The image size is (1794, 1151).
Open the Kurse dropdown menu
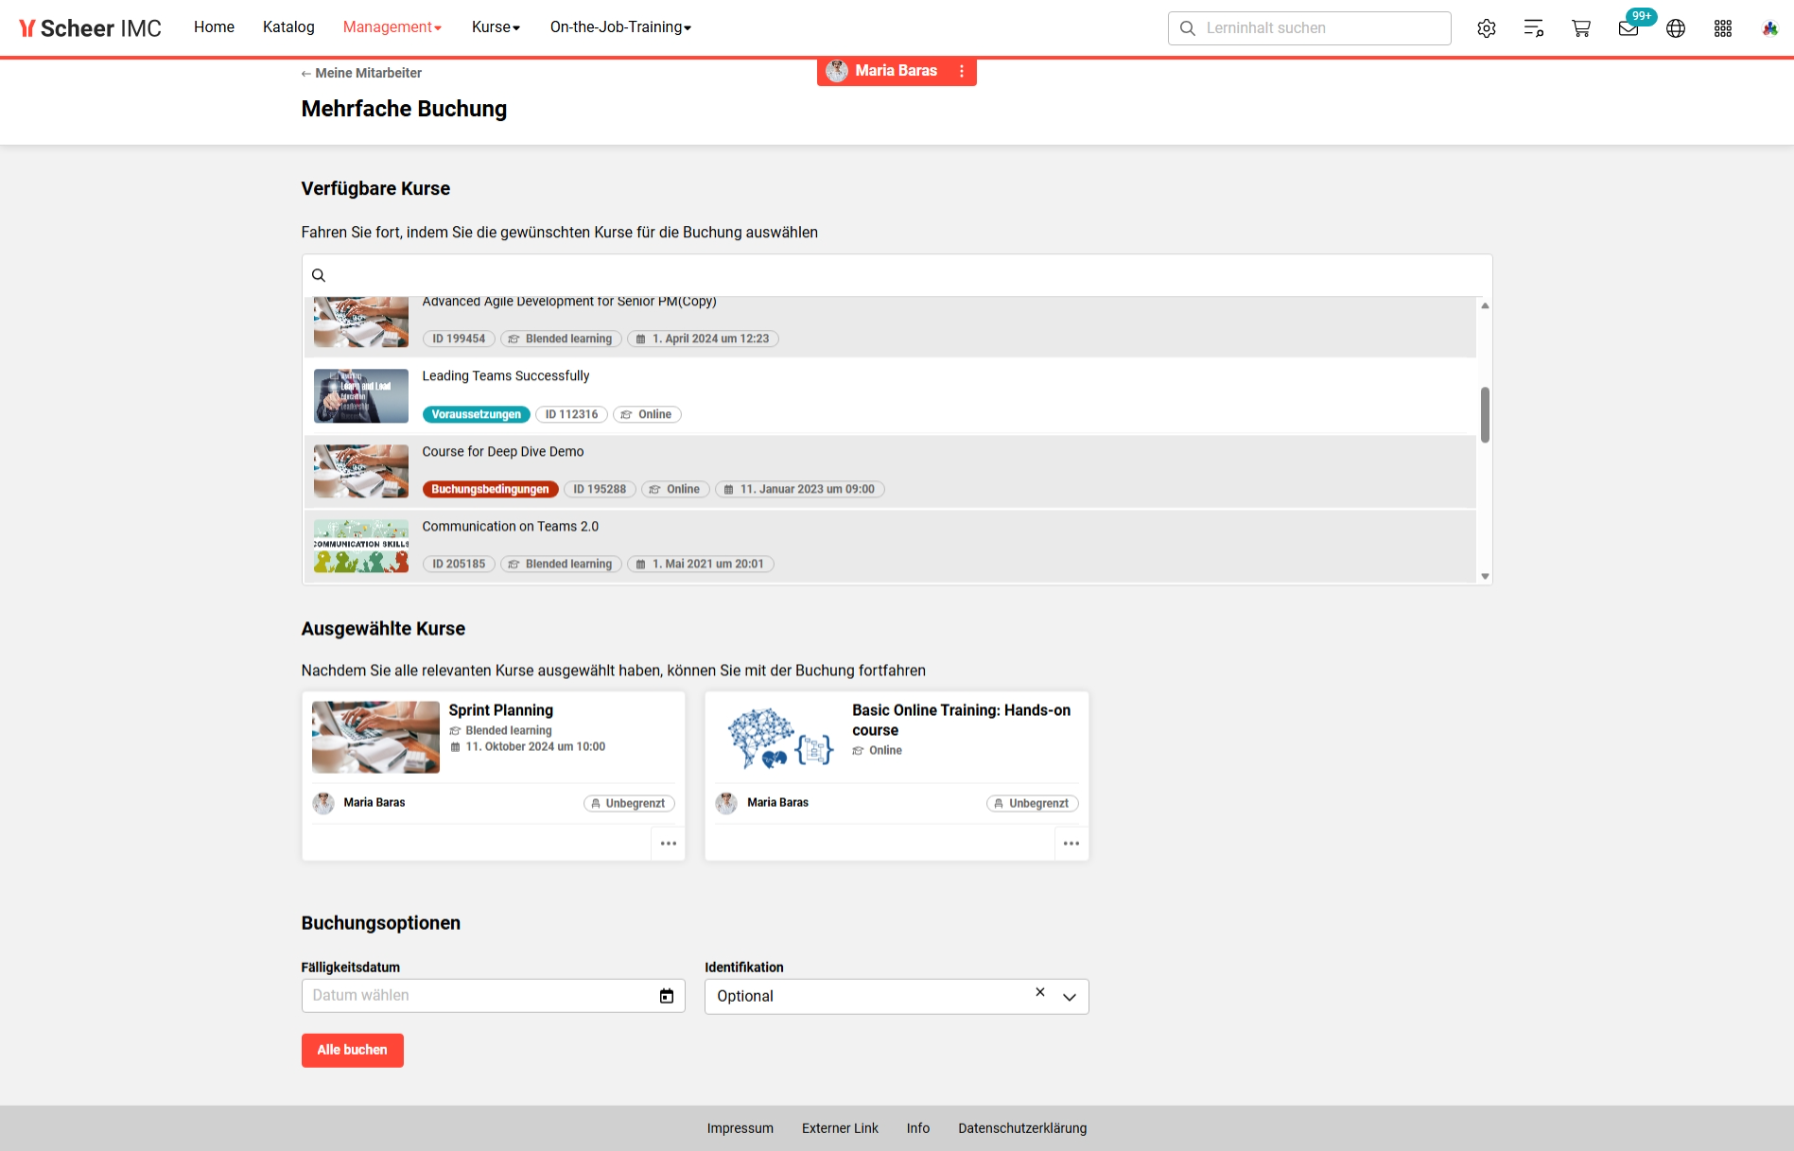point(496,27)
